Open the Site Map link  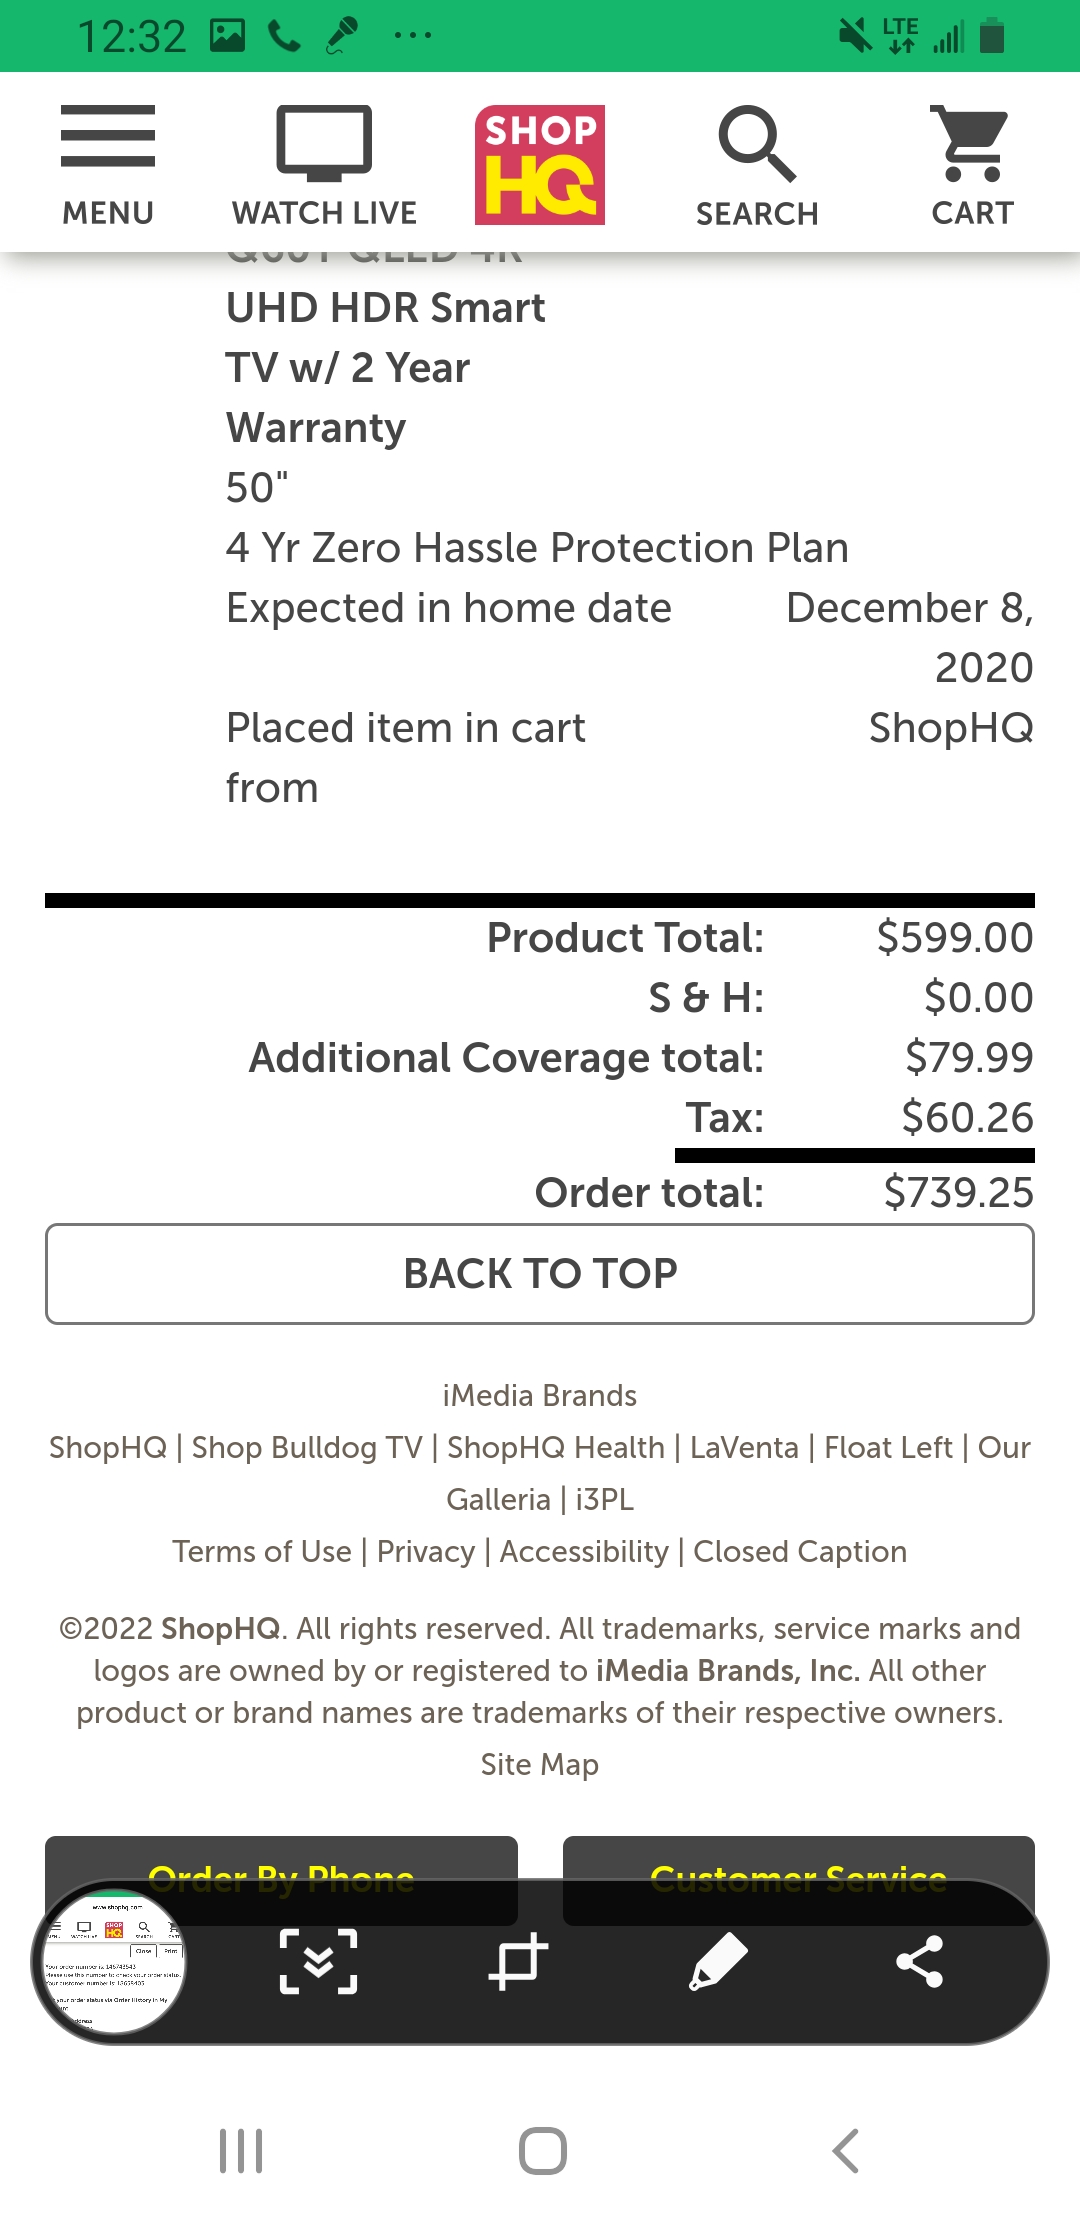540,1765
